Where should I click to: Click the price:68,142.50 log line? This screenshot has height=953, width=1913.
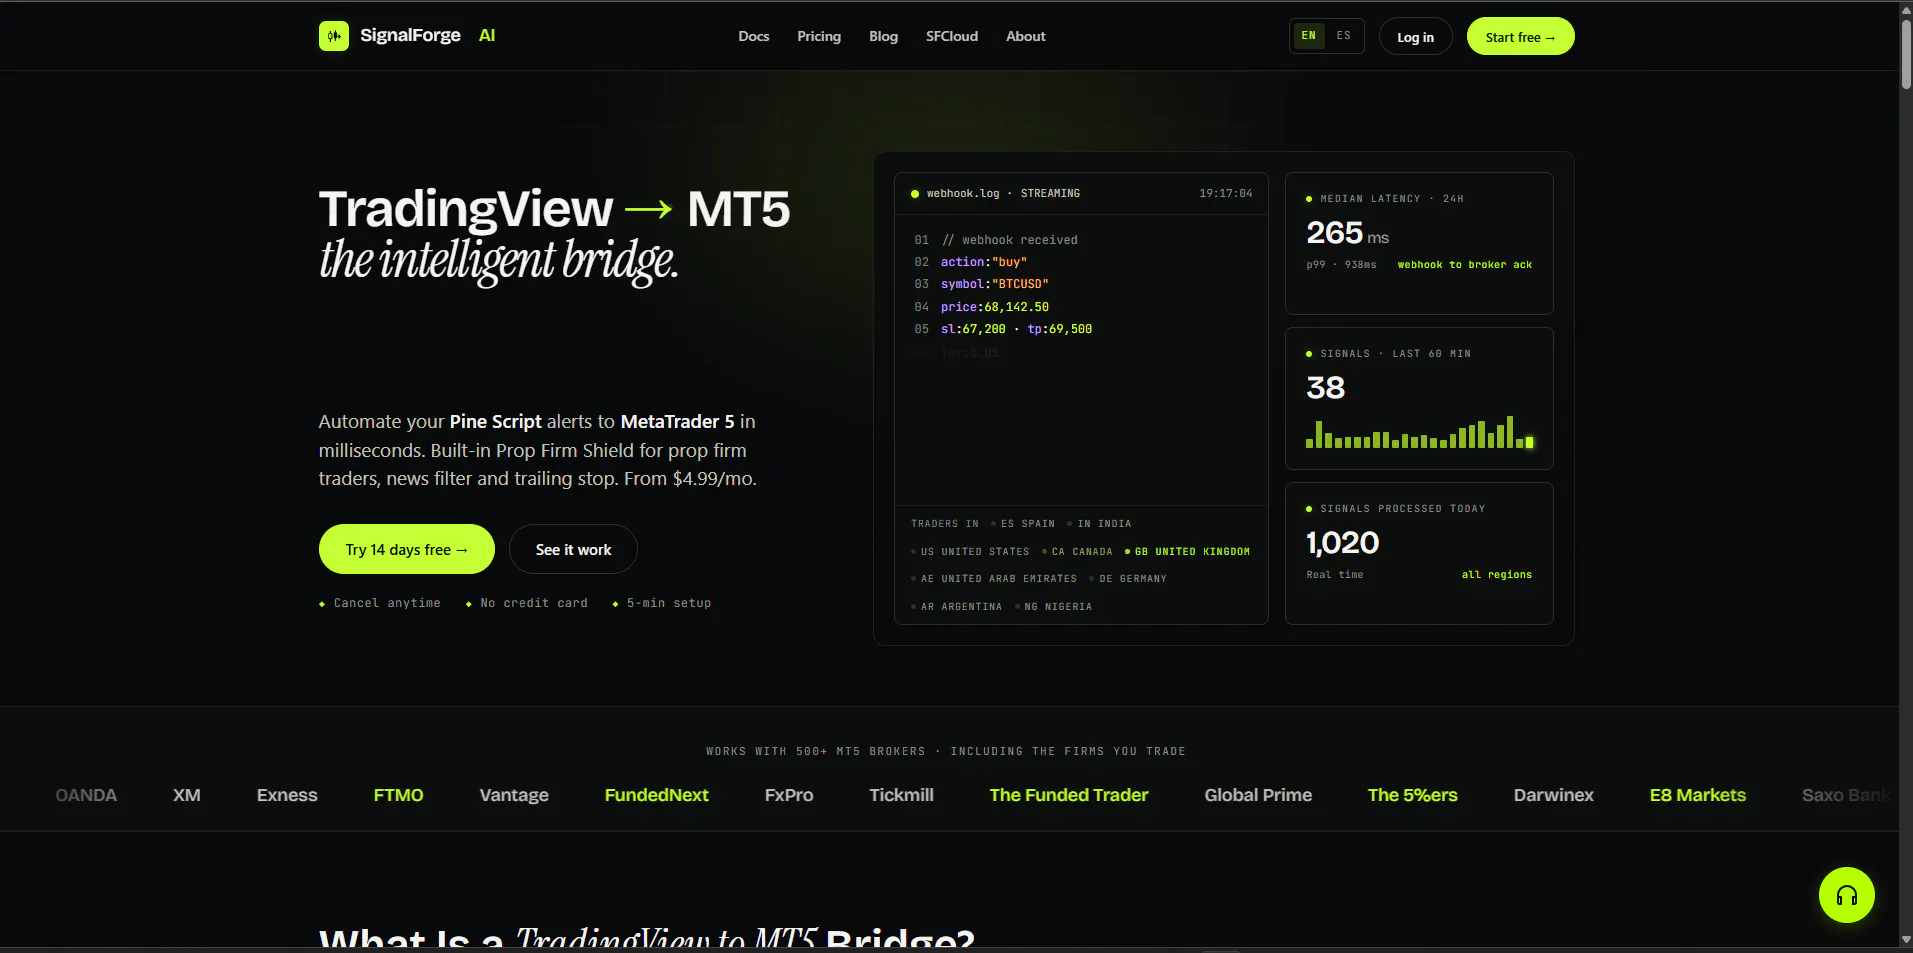[x=995, y=307]
